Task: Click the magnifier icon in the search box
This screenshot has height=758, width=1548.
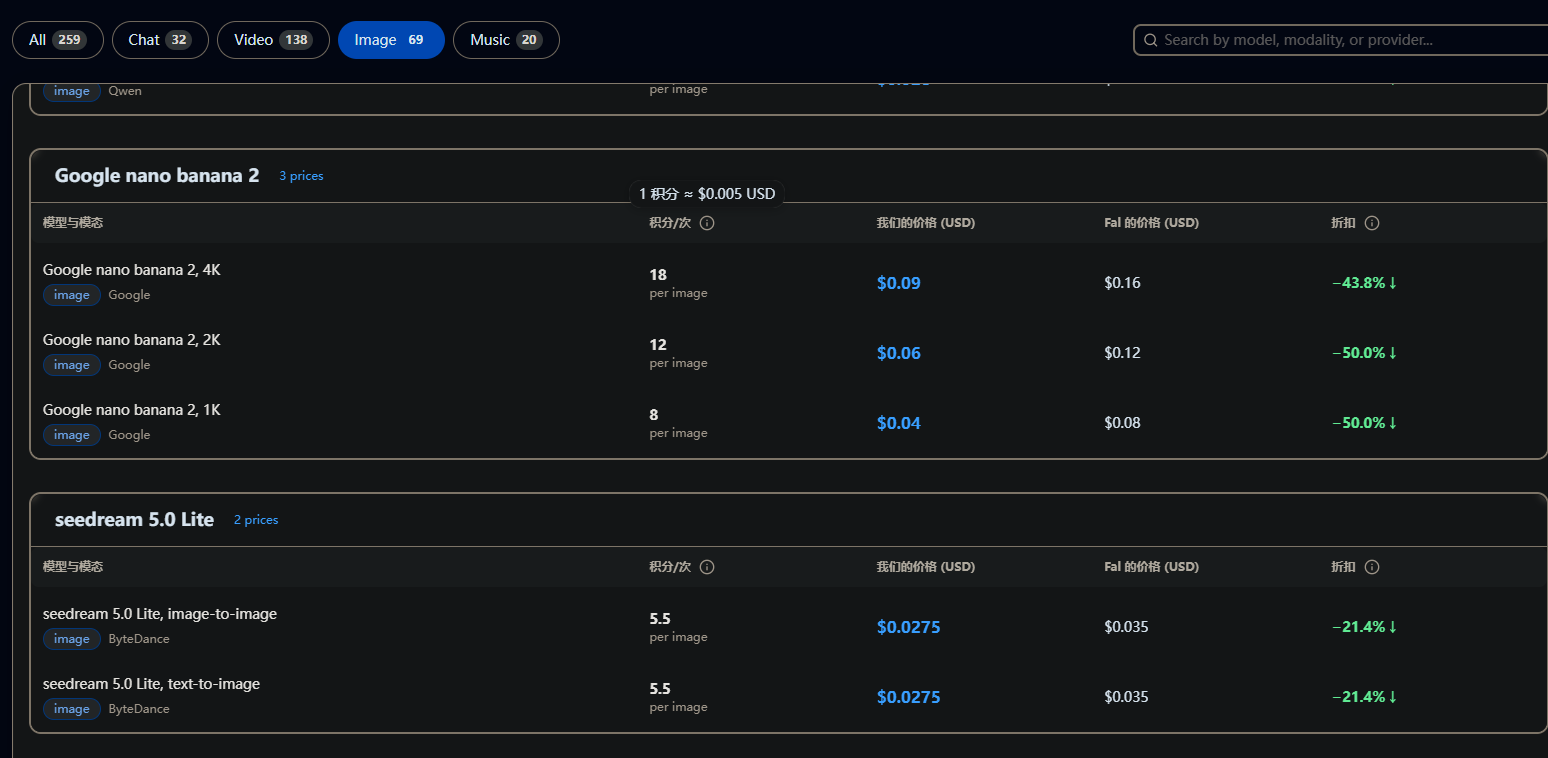Action: (1150, 40)
